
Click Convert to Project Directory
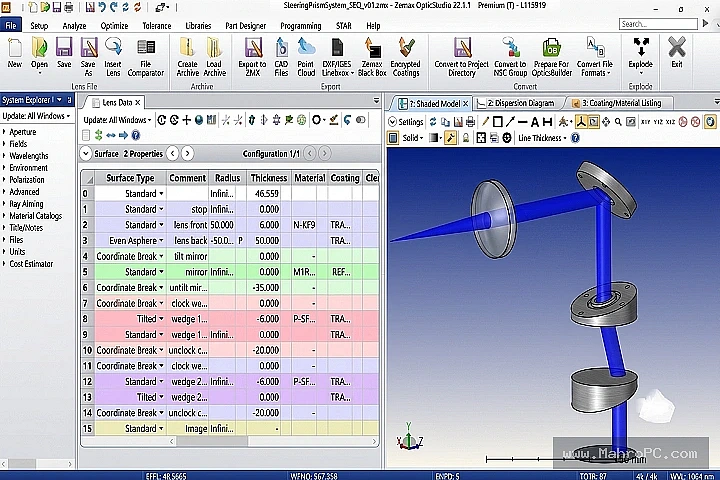(461, 57)
